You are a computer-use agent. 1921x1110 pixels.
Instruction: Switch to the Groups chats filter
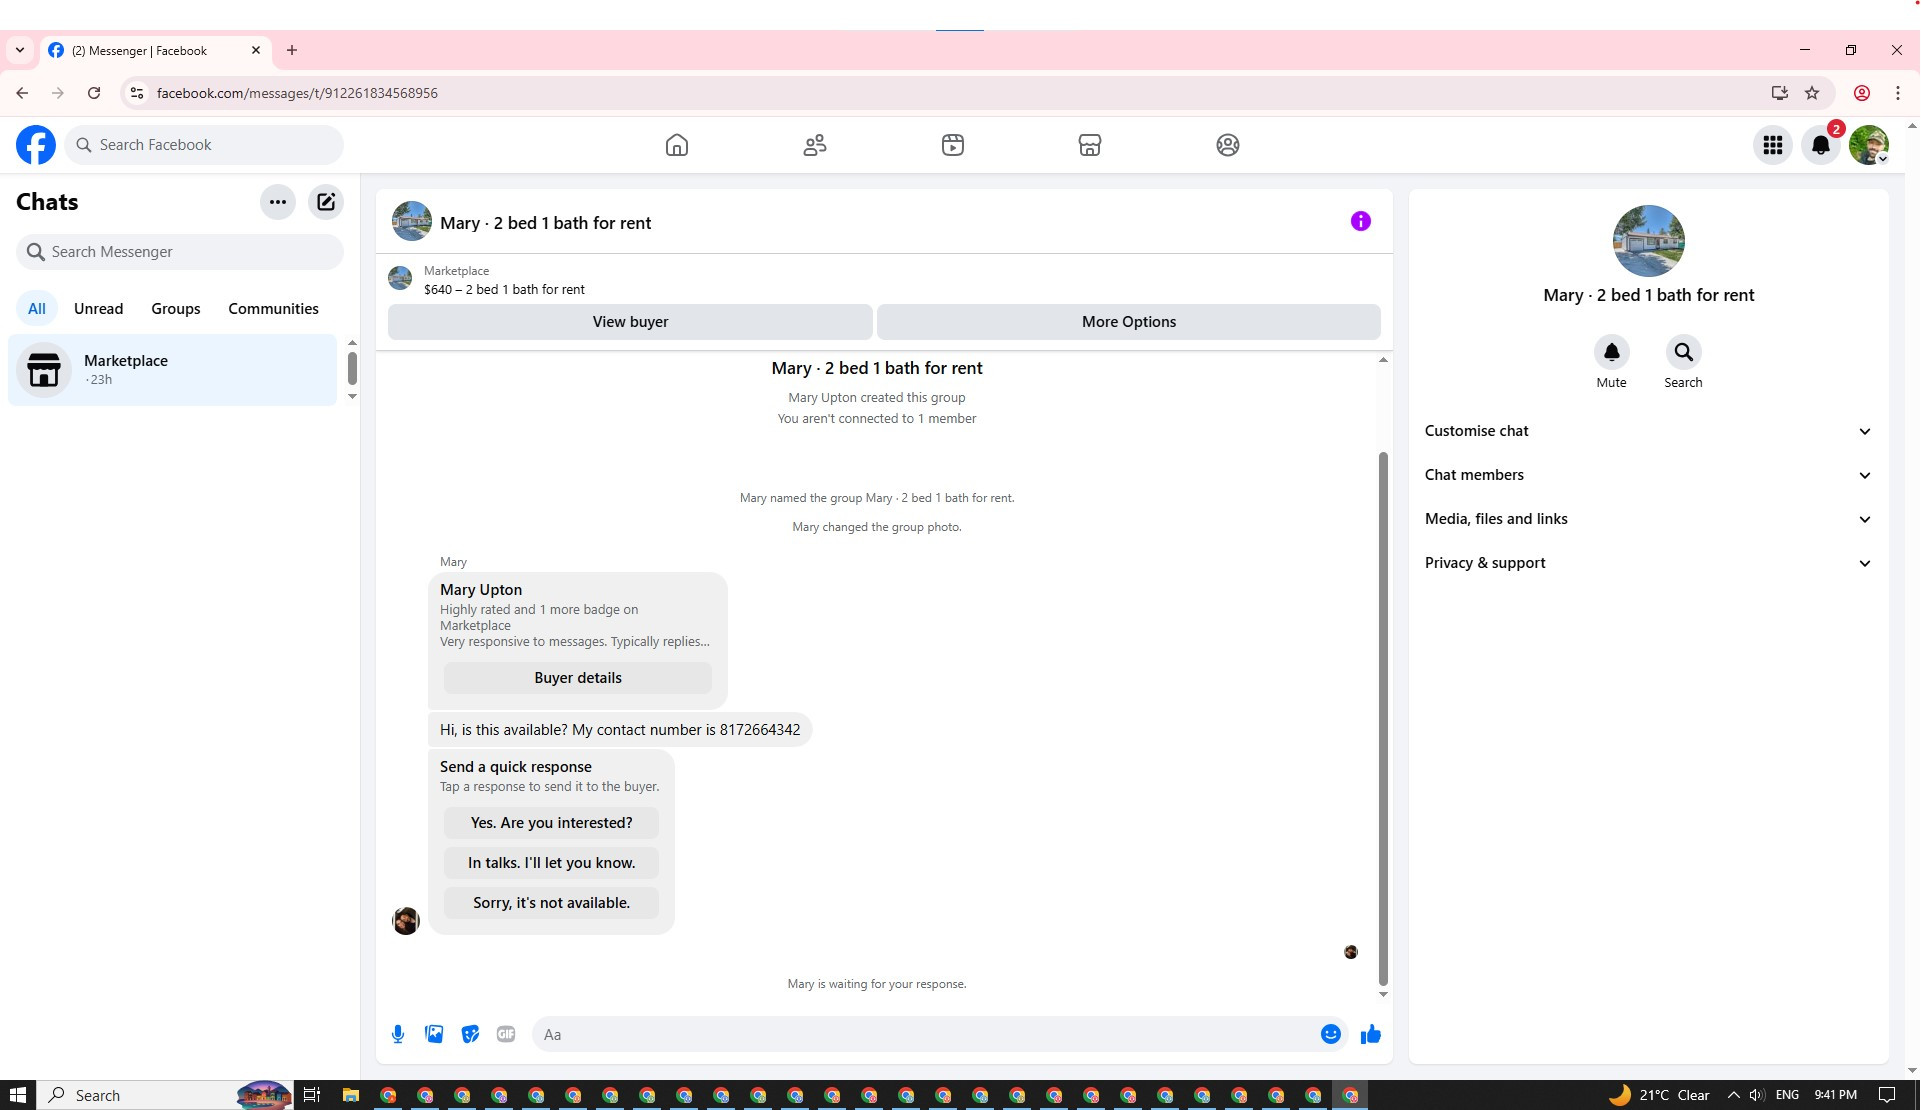point(176,309)
